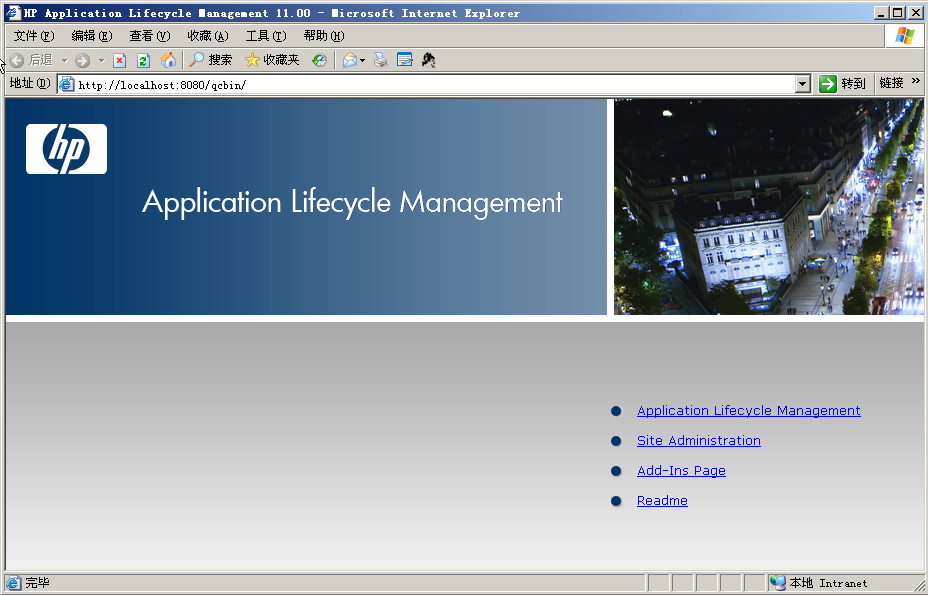Click the IE icon in title bar
This screenshot has width=928, height=595.
click(14, 12)
